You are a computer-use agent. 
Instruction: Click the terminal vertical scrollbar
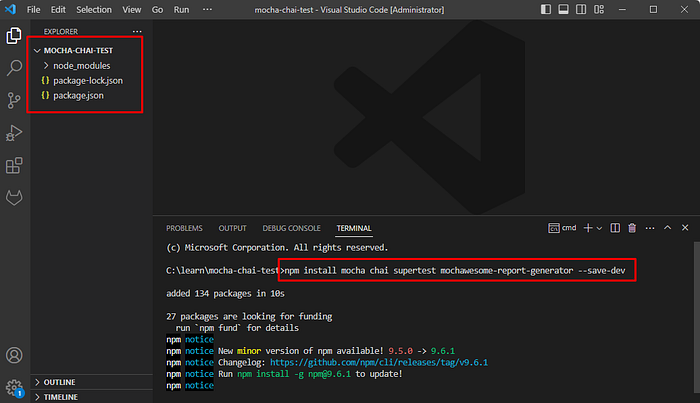click(696, 319)
